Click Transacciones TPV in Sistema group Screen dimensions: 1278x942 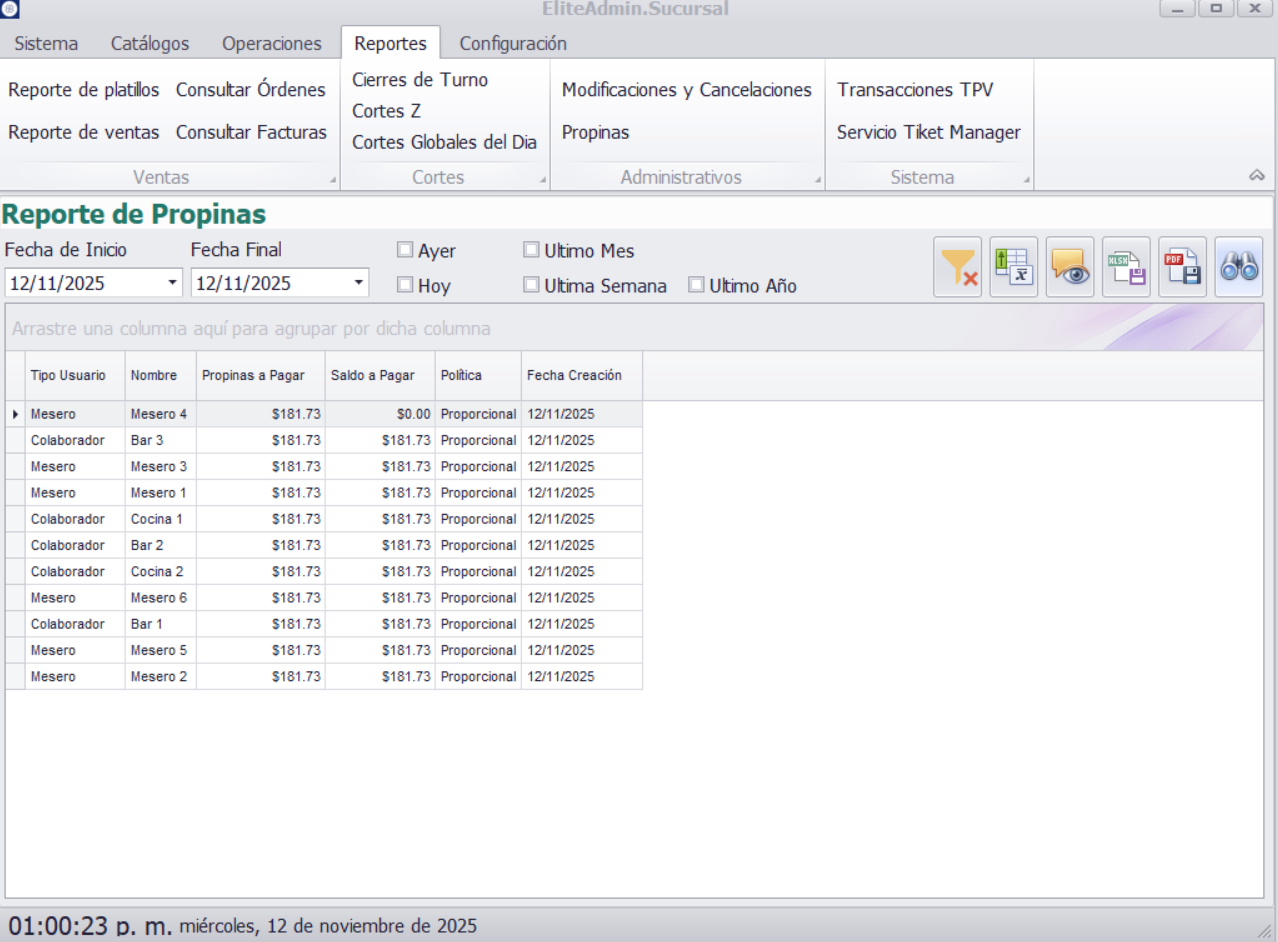[915, 90]
